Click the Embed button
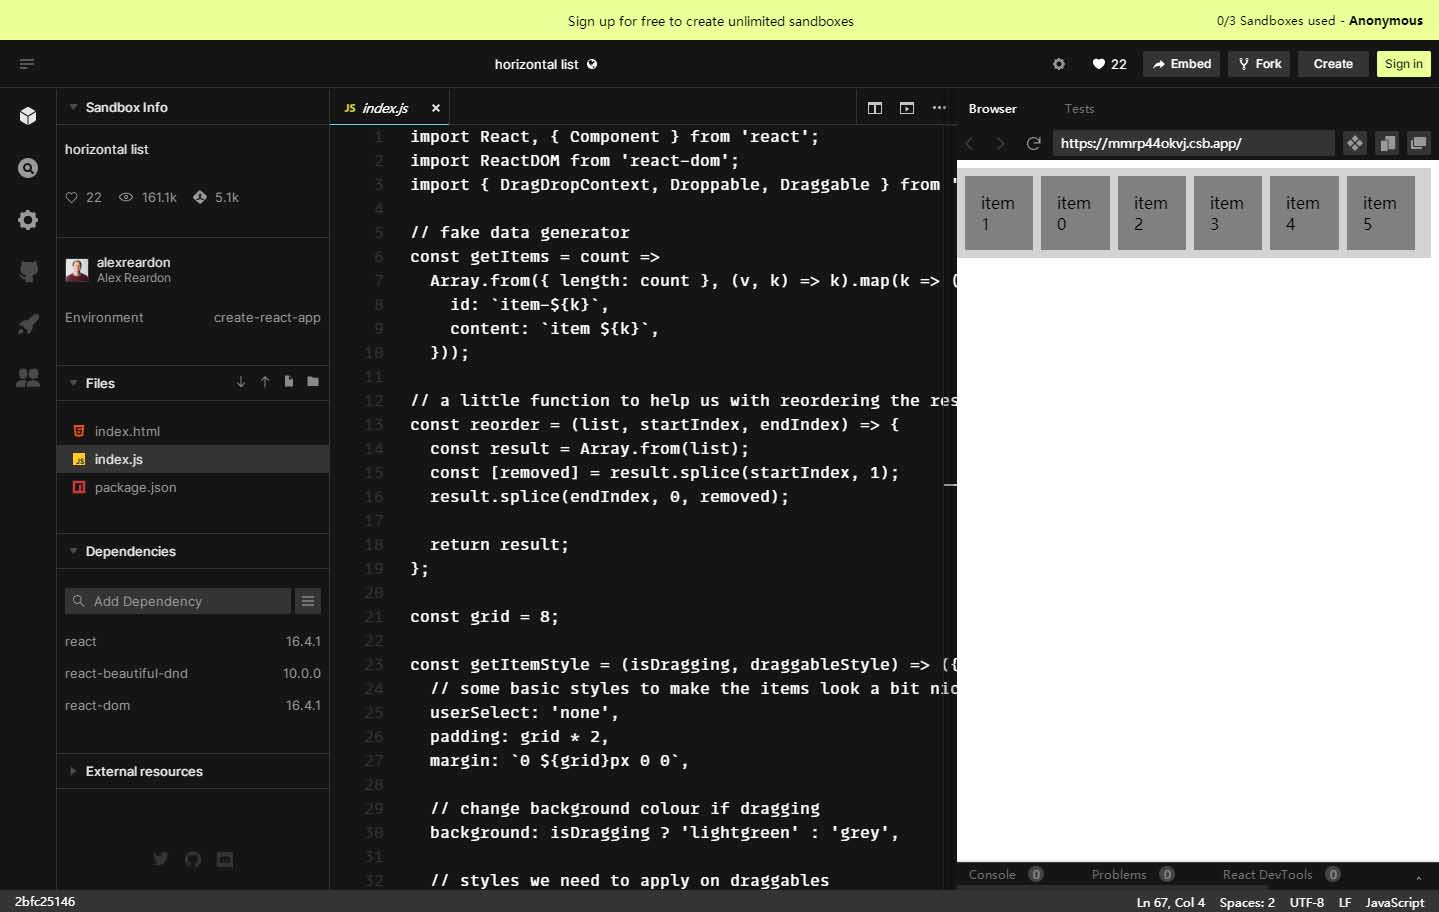Screen dimensions: 1439x912 tap(1182, 64)
